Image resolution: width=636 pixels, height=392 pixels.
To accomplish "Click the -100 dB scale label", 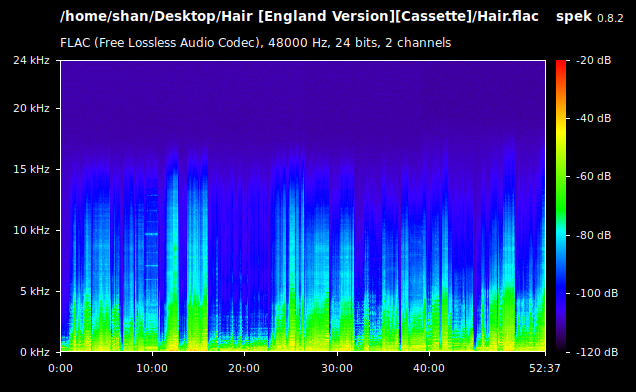I will pos(597,293).
